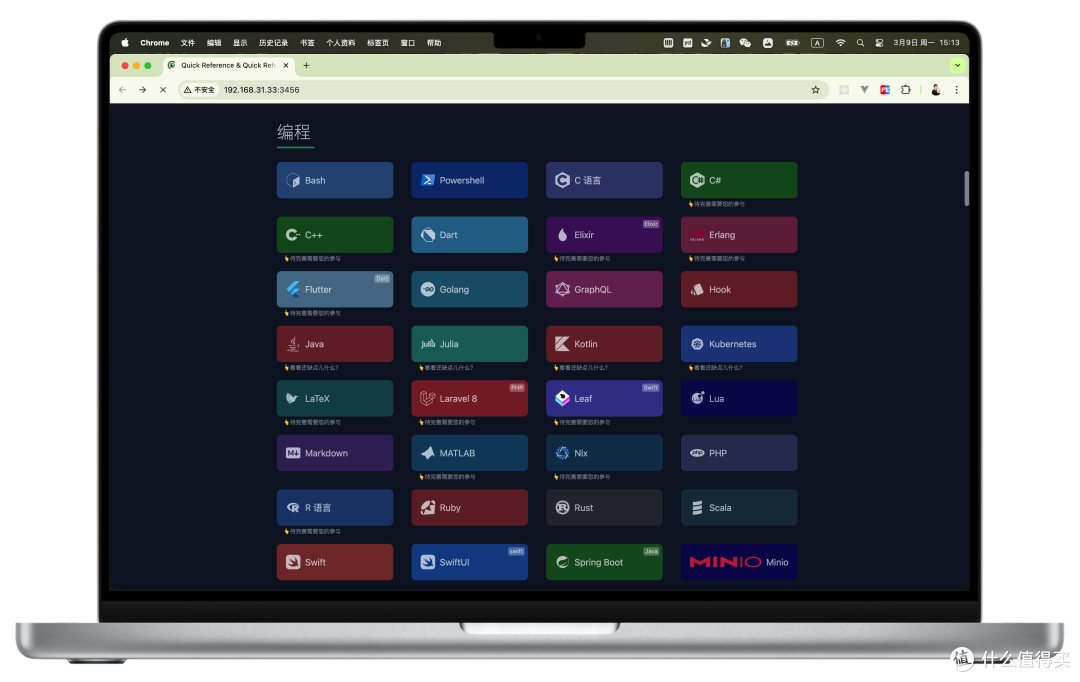Viewport: 1080px width, 682px height.
Task: Click the MATLAB logo icon
Action: [428, 453]
